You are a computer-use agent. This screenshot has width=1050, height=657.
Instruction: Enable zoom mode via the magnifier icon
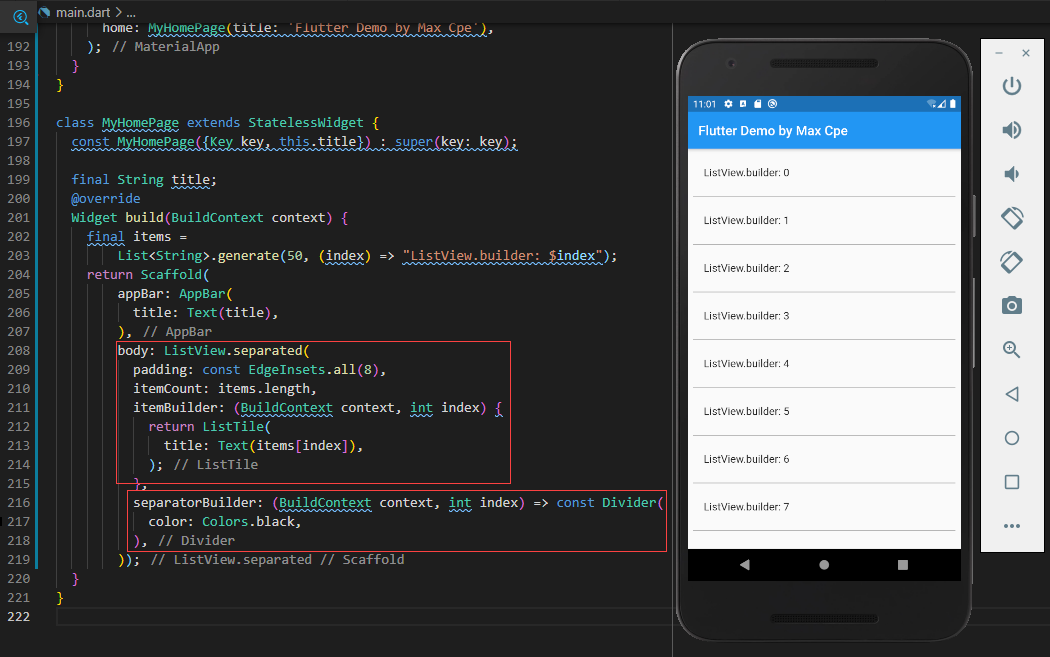pyautogui.click(x=1011, y=349)
